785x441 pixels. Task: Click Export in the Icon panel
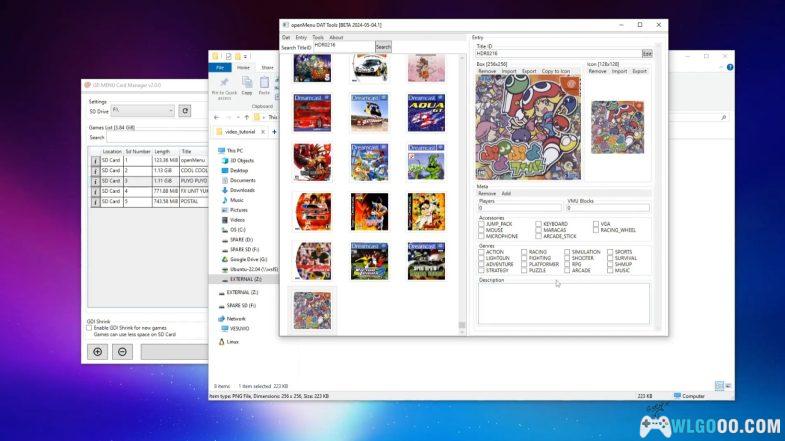click(x=639, y=72)
